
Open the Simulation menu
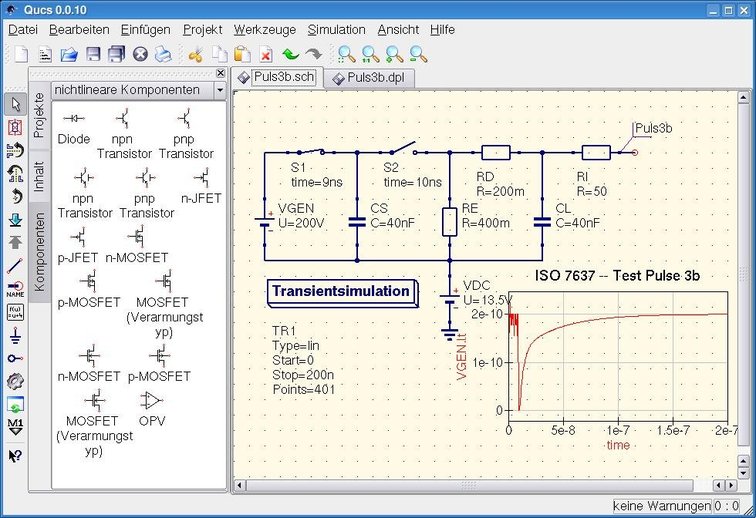[x=336, y=30]
